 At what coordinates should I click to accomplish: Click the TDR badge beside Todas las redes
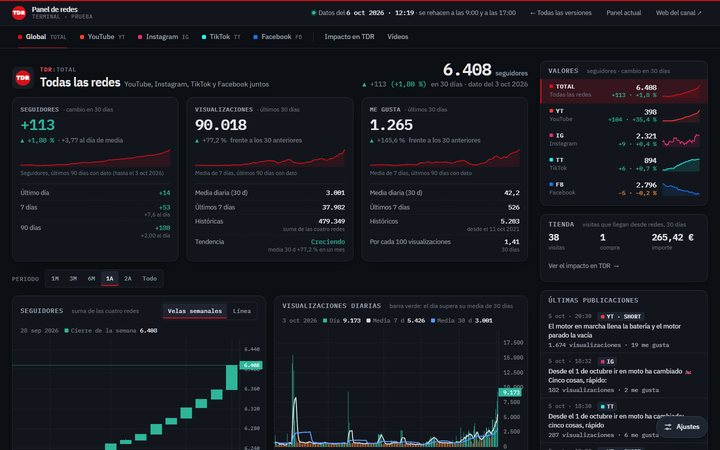[x=23, y=78]
